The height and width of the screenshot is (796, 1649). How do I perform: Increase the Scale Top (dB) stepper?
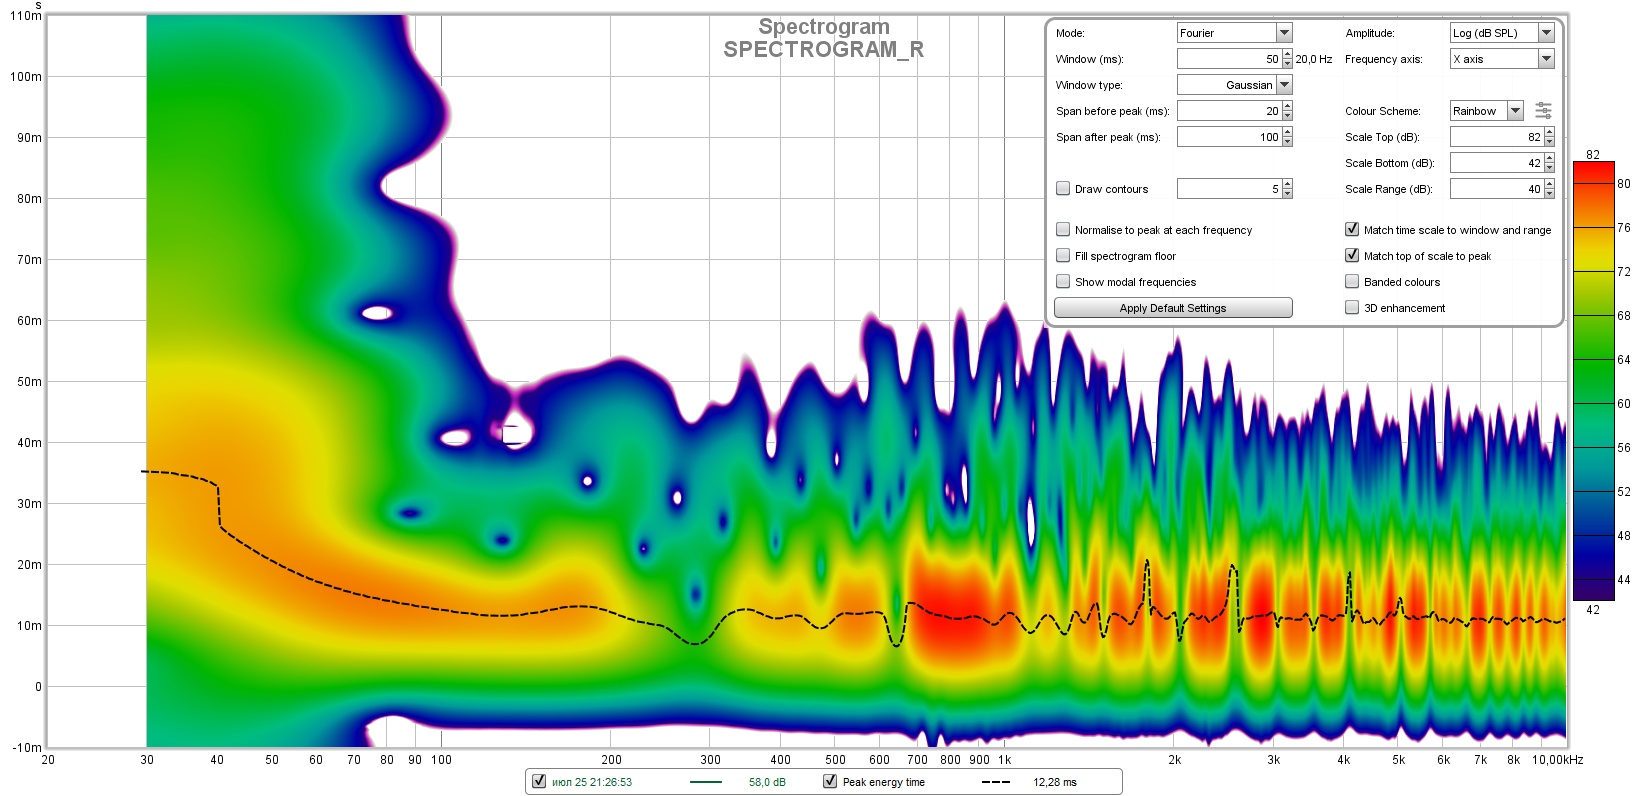click(1549, 132)
